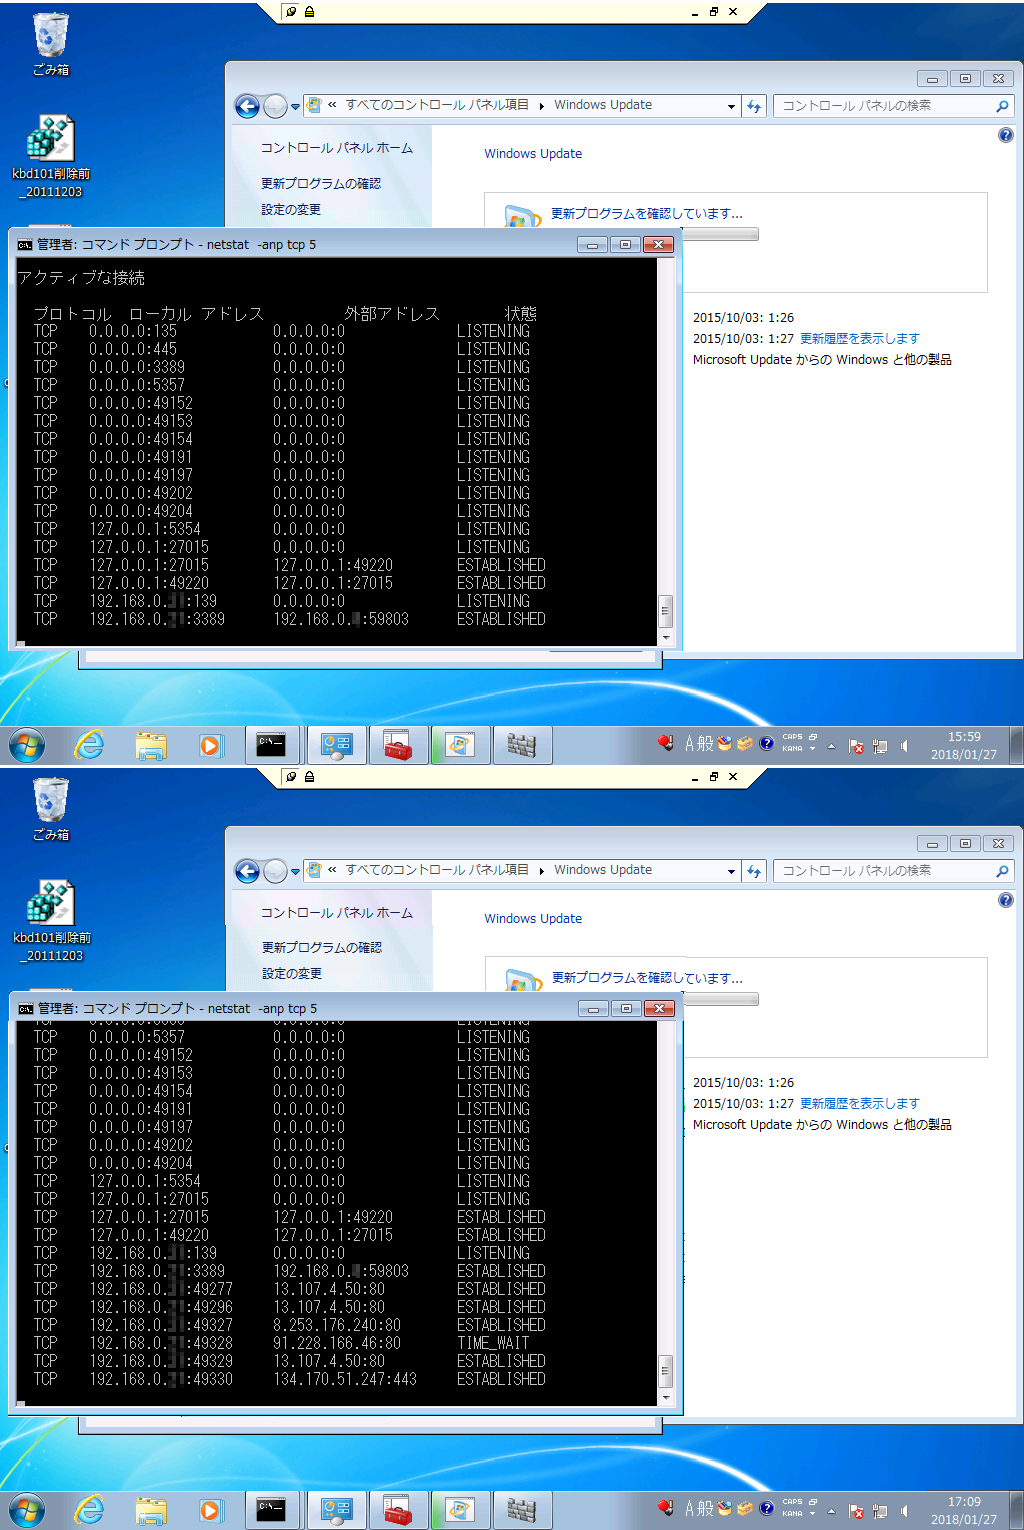Screen dimensions: 1024x1530
Task: Show hidden tray icons beside the 17:09 clock
Action: pyautogui.click(x=831, y=1511)
